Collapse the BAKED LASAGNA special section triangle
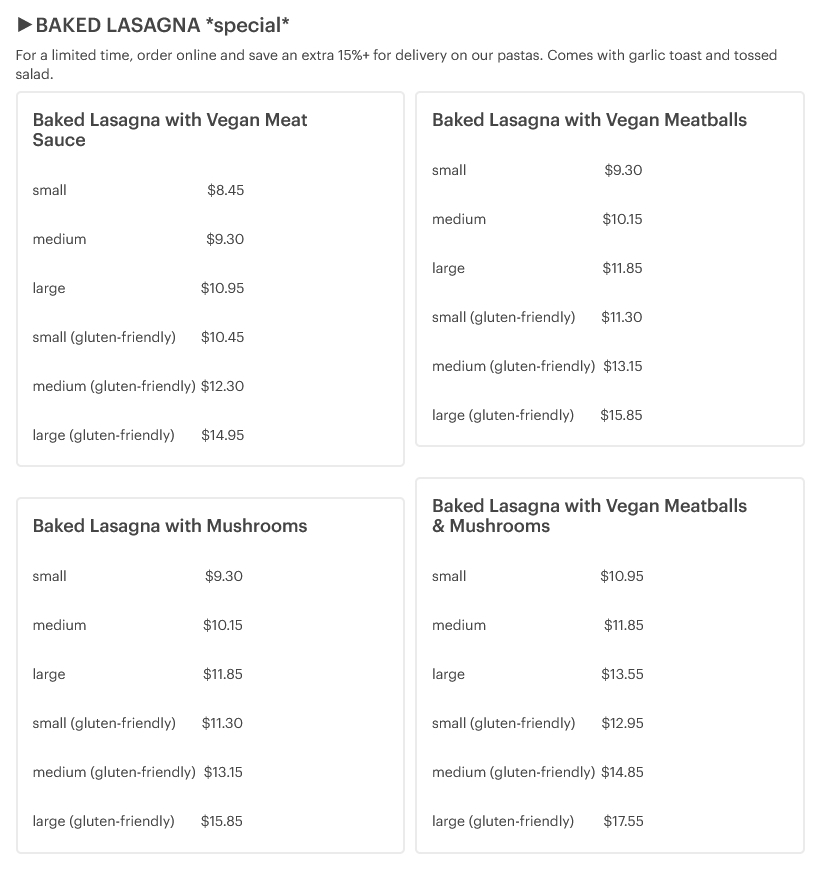Viewport: 824px width, 883px height. click(x=25, y=24)
